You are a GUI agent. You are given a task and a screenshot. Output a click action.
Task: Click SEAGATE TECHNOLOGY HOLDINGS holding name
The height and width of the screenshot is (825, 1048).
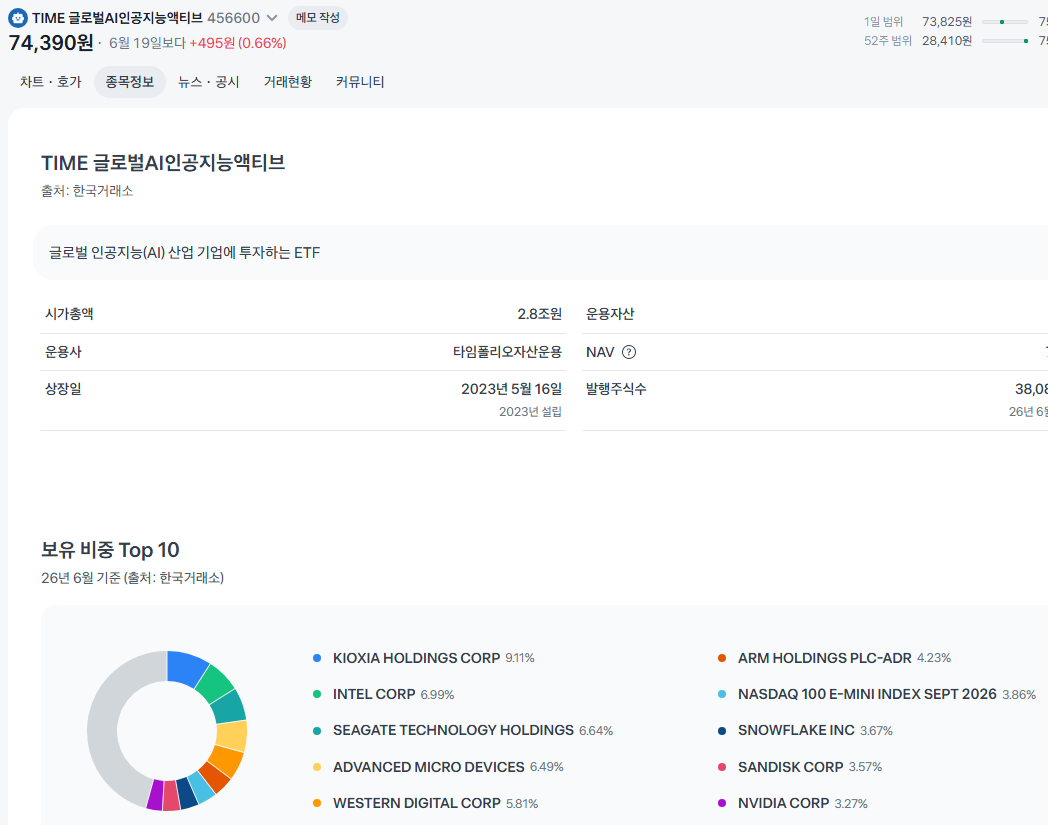pyautogui.click(x=453, y=731)
